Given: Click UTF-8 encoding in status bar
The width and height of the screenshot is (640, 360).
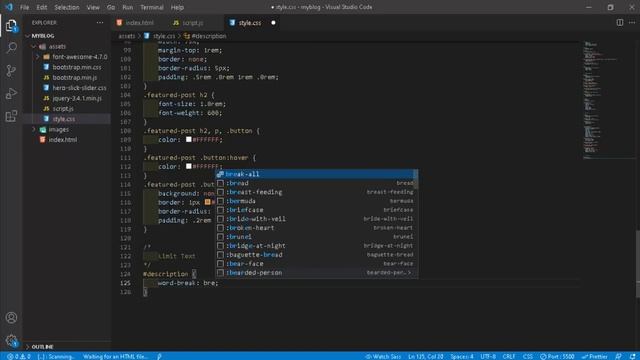Looking at the screenshot, I should (x=488, y=356).
